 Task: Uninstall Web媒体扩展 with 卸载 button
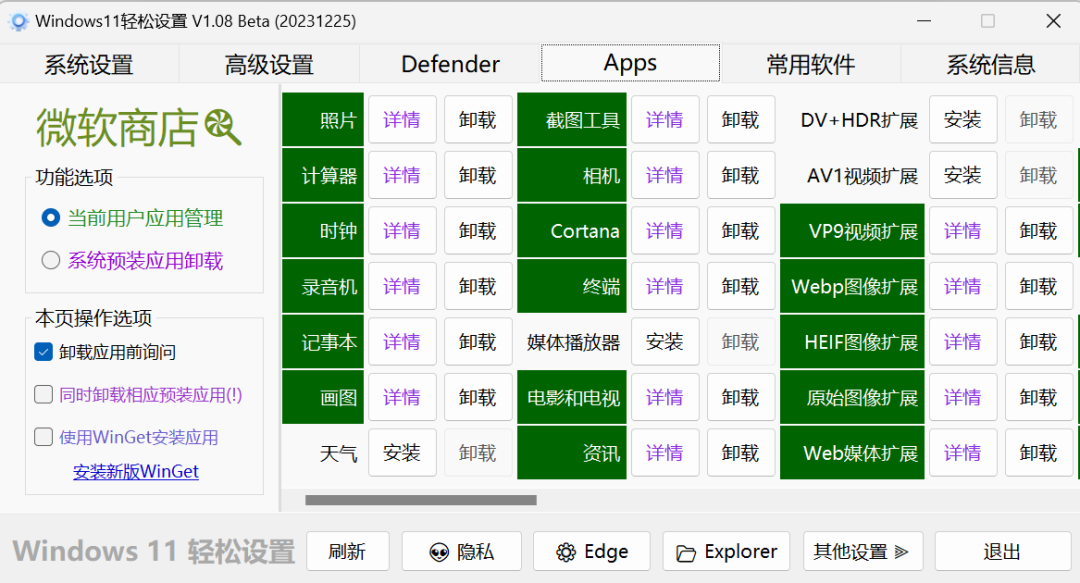[x=1039, y=452]
